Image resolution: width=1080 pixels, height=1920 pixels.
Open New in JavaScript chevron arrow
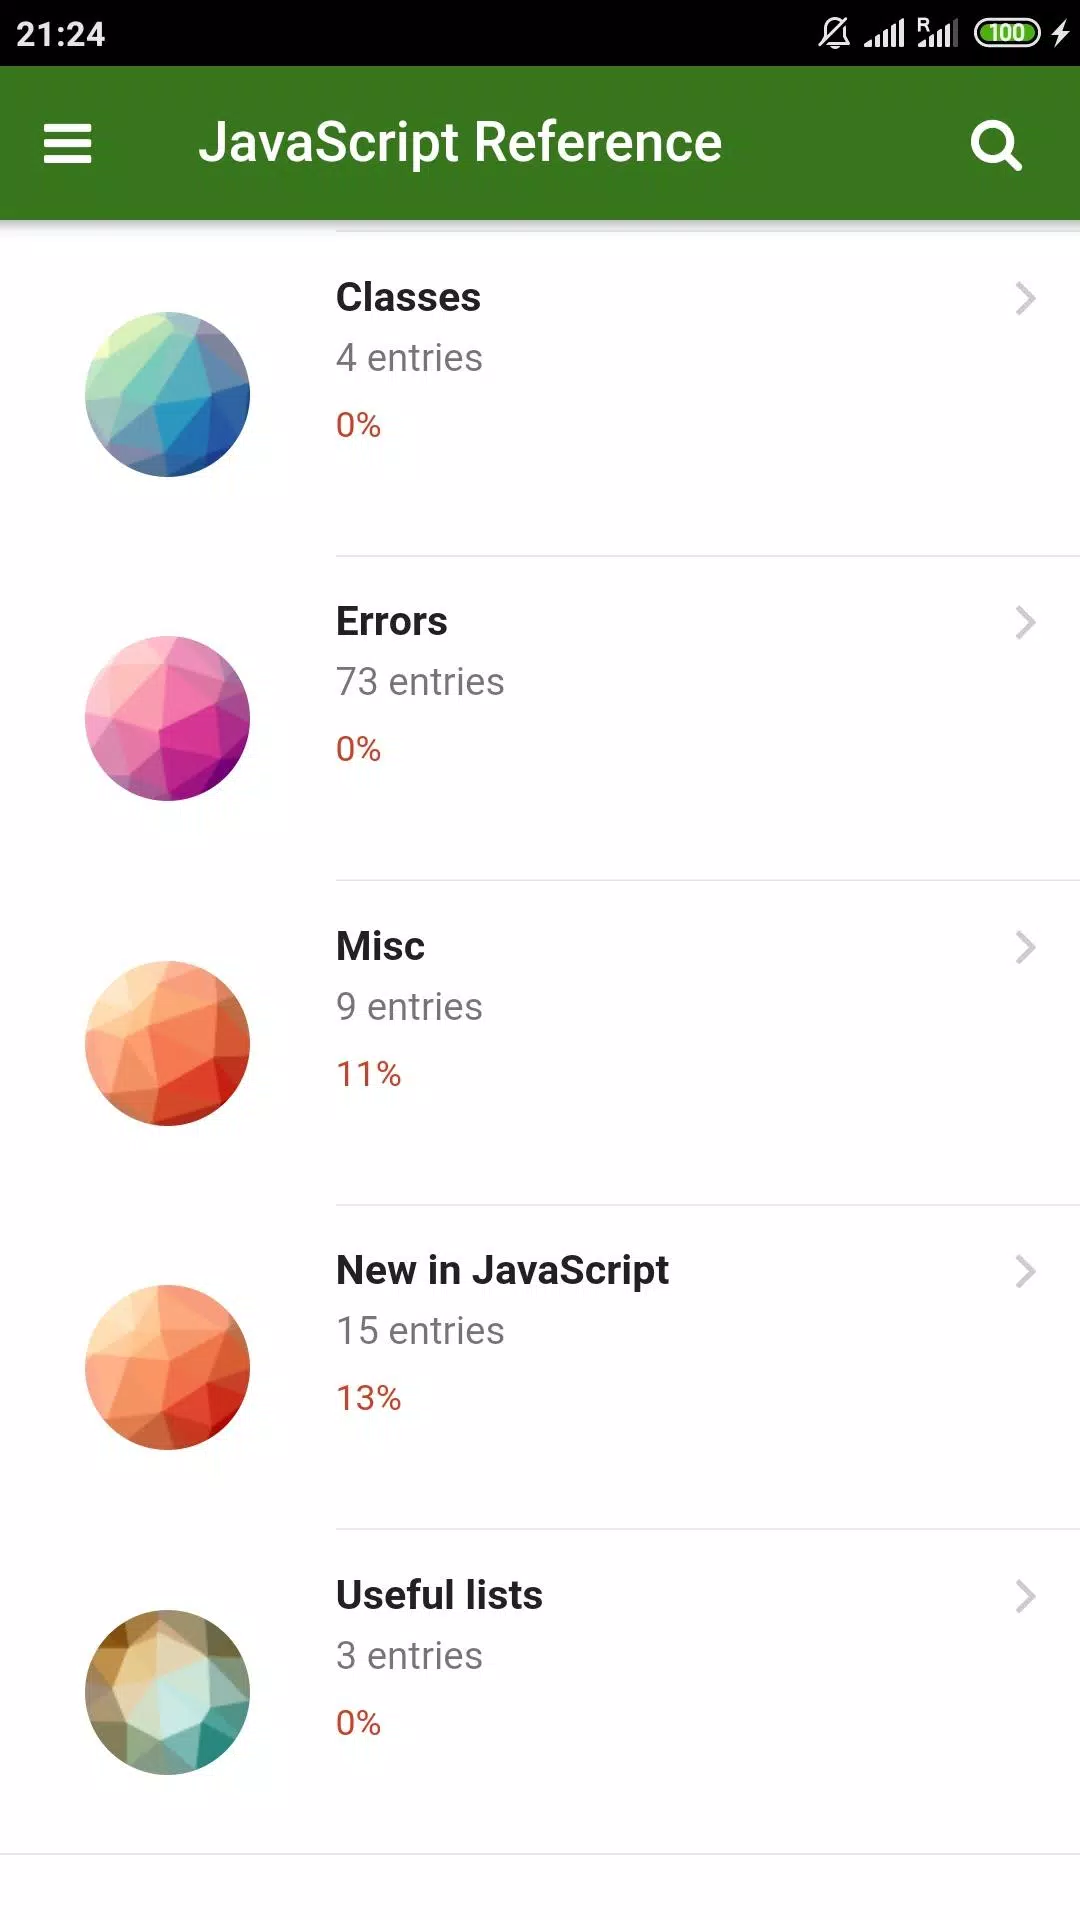1025,1271
